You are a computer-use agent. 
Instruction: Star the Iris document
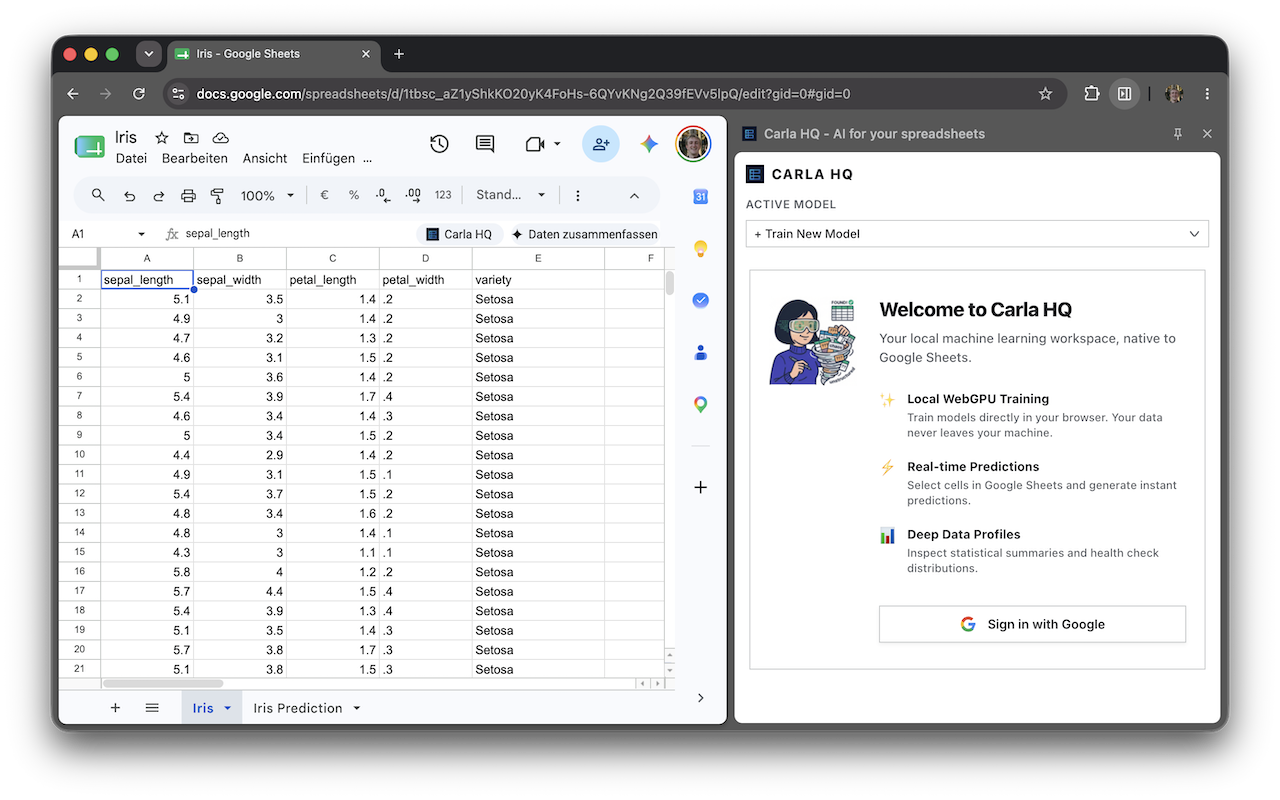coord(161,138)
